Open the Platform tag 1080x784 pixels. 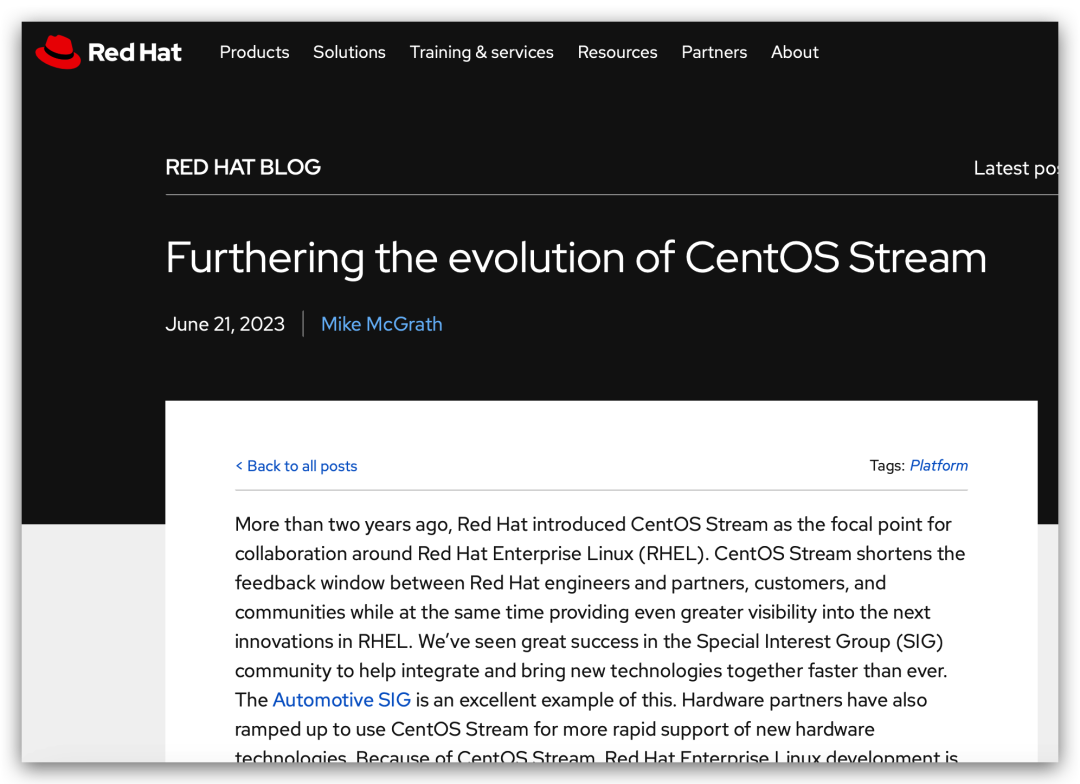[939, 466]
